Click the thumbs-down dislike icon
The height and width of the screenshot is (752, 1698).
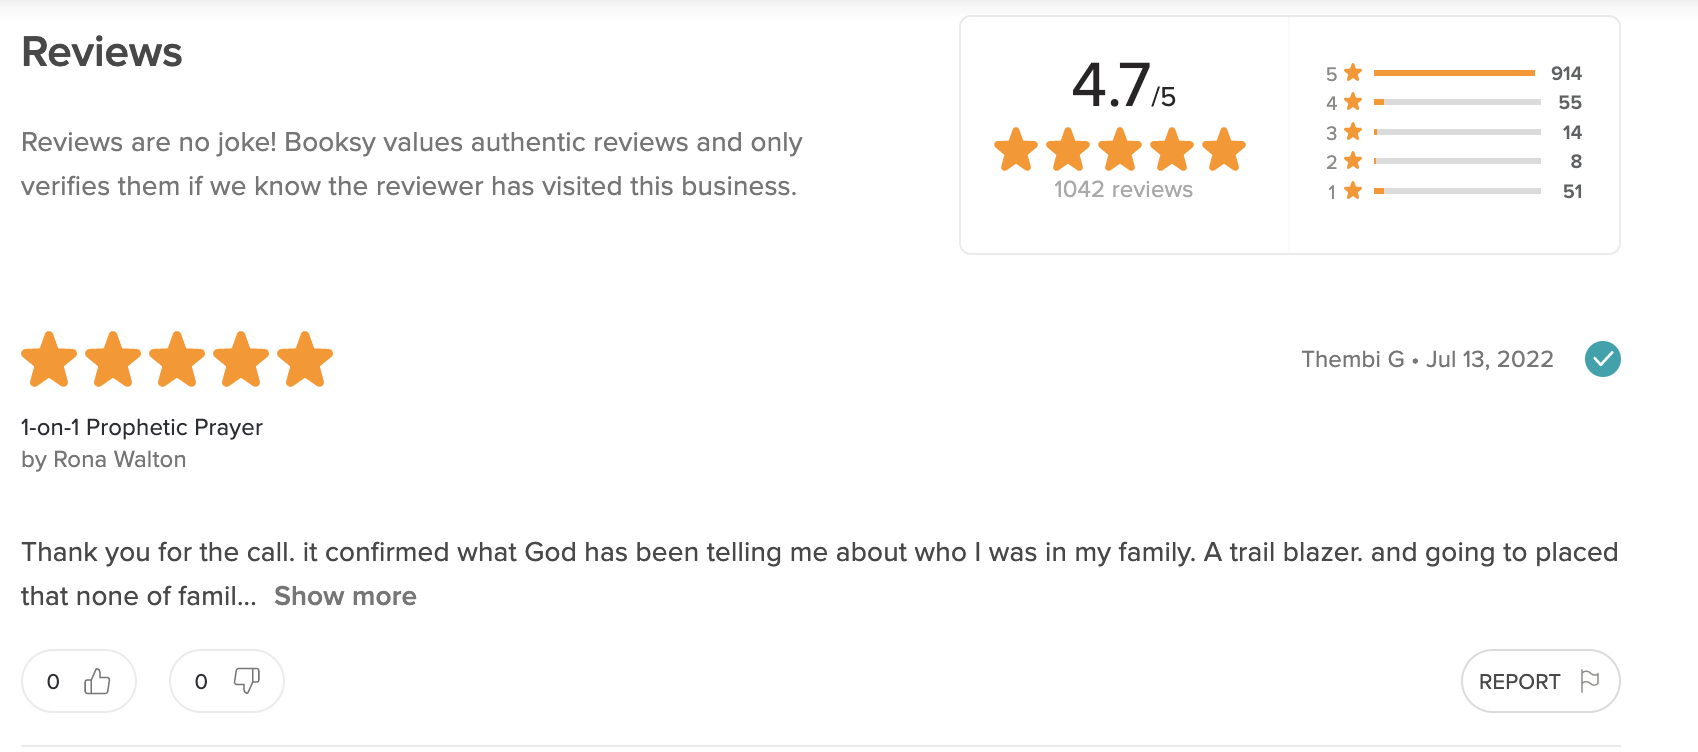click(x=246, y=681)
